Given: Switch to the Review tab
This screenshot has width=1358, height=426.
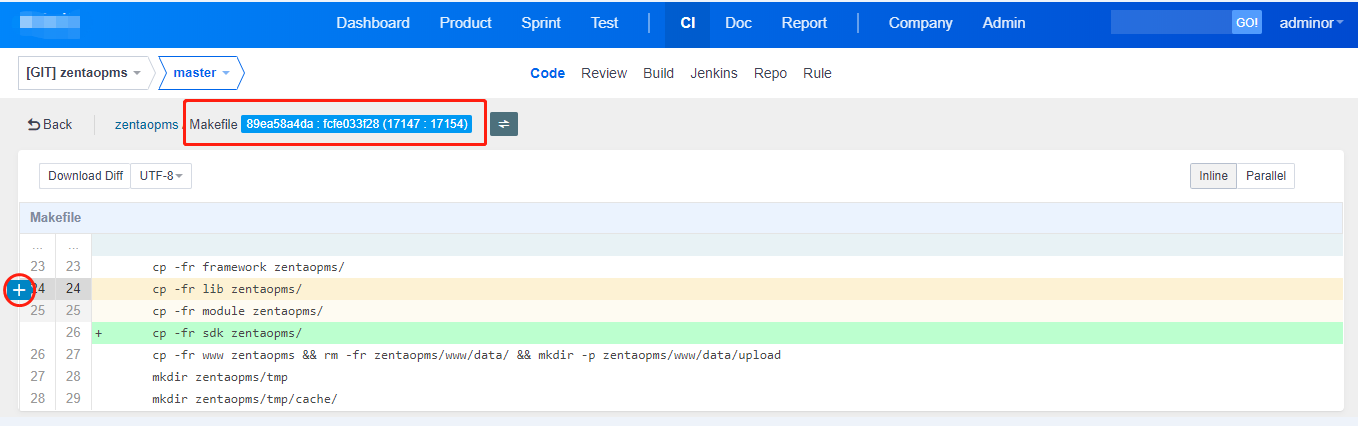Looking at the screenshot, I should pyautogui.click(x=604, y=73).
